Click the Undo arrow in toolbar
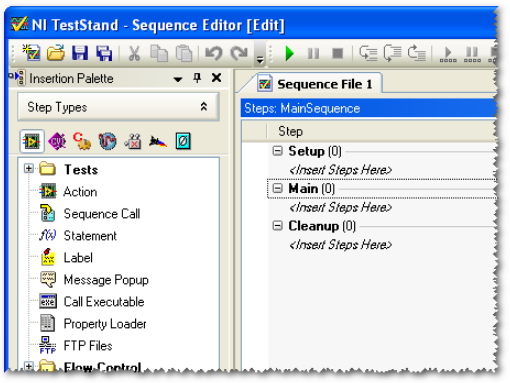This screenshot has height=383, width=510. pos(213,53)
